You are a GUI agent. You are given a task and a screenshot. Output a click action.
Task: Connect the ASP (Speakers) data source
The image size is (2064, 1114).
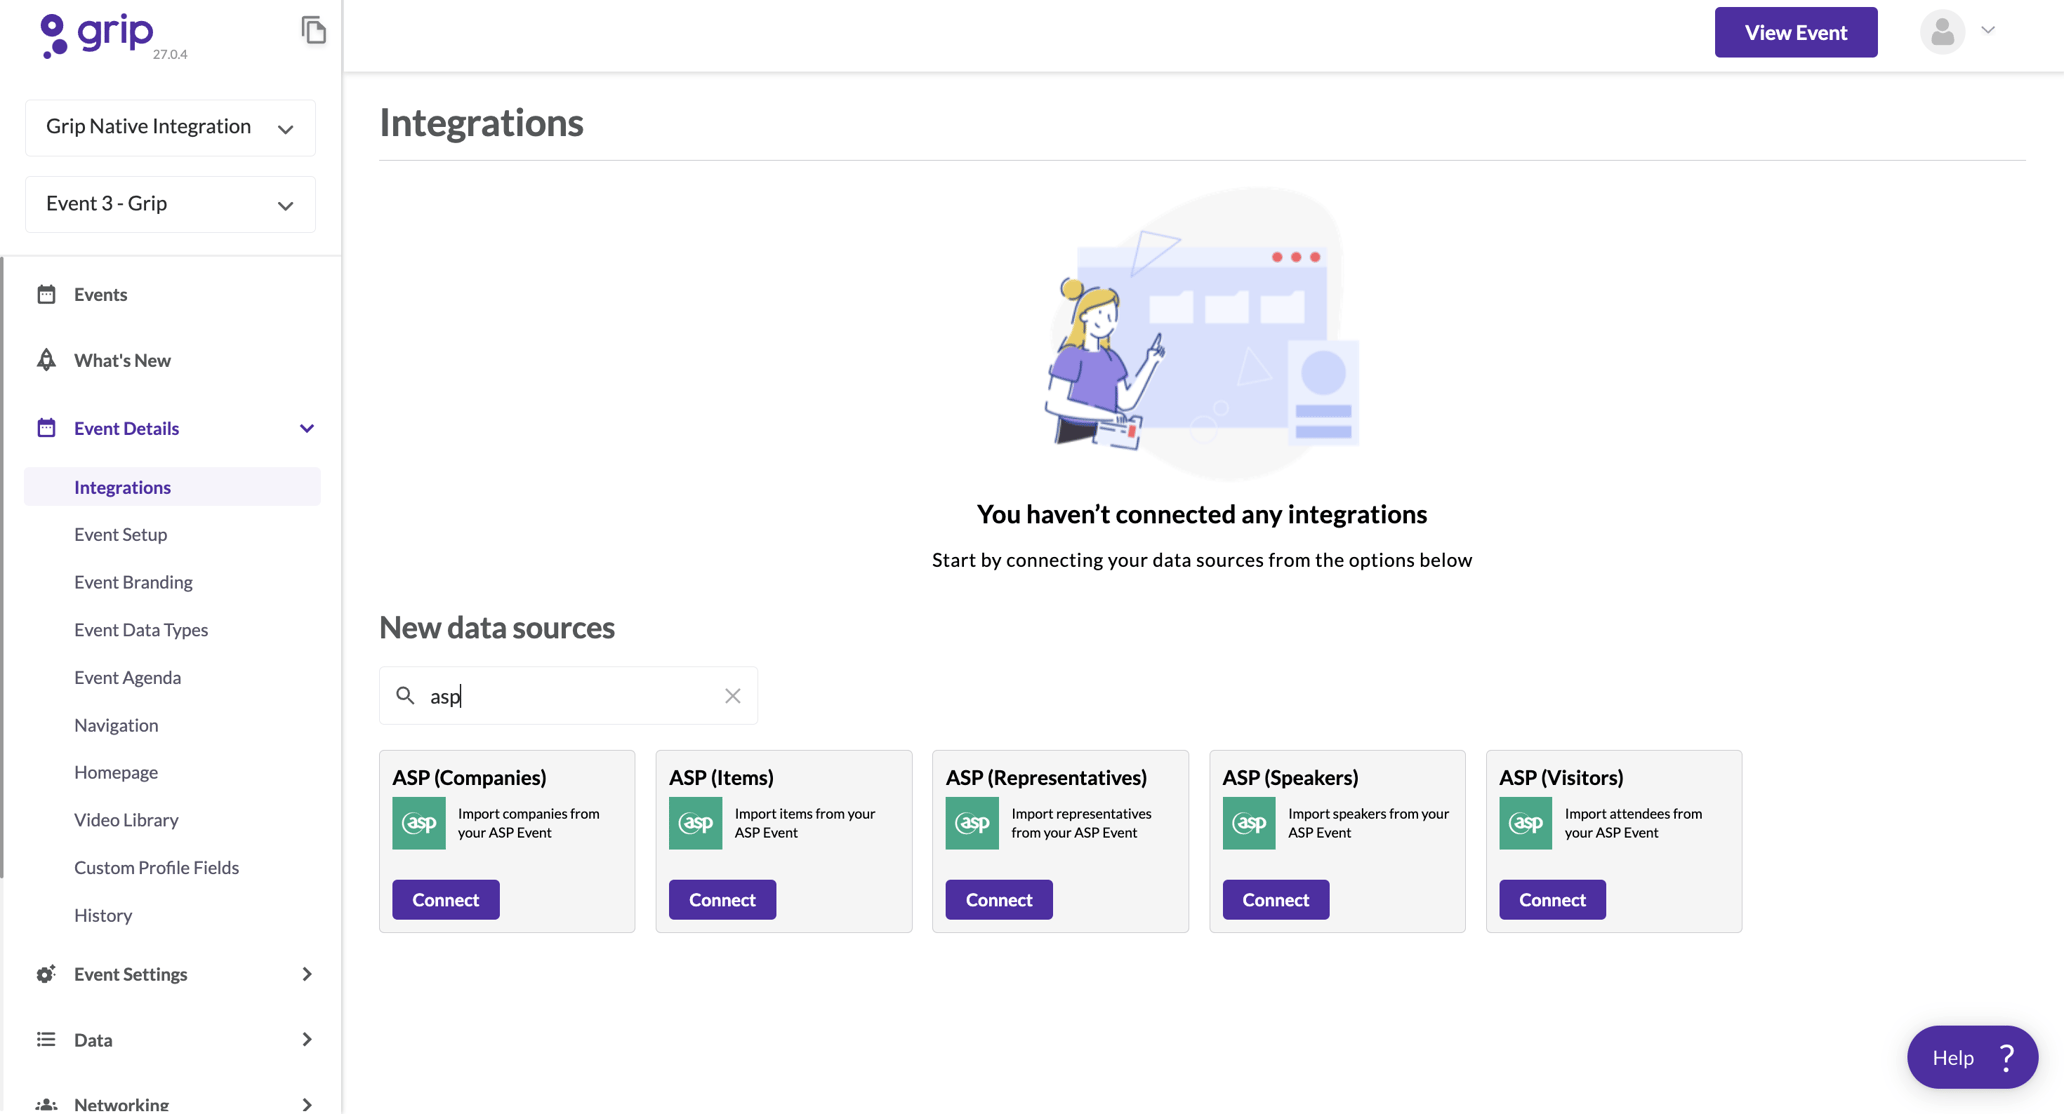pyautogui.click(x=1274, y=899)
